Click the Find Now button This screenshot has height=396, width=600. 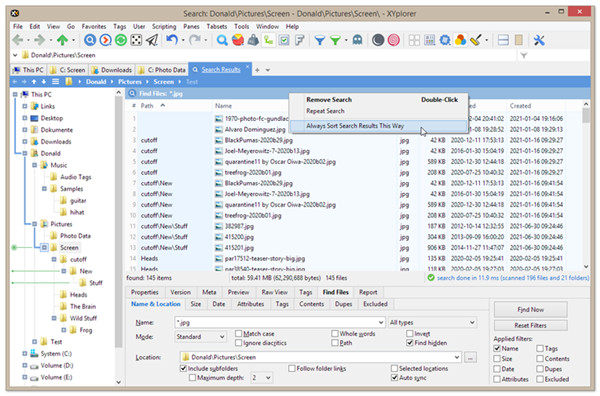tap(530, 309)
